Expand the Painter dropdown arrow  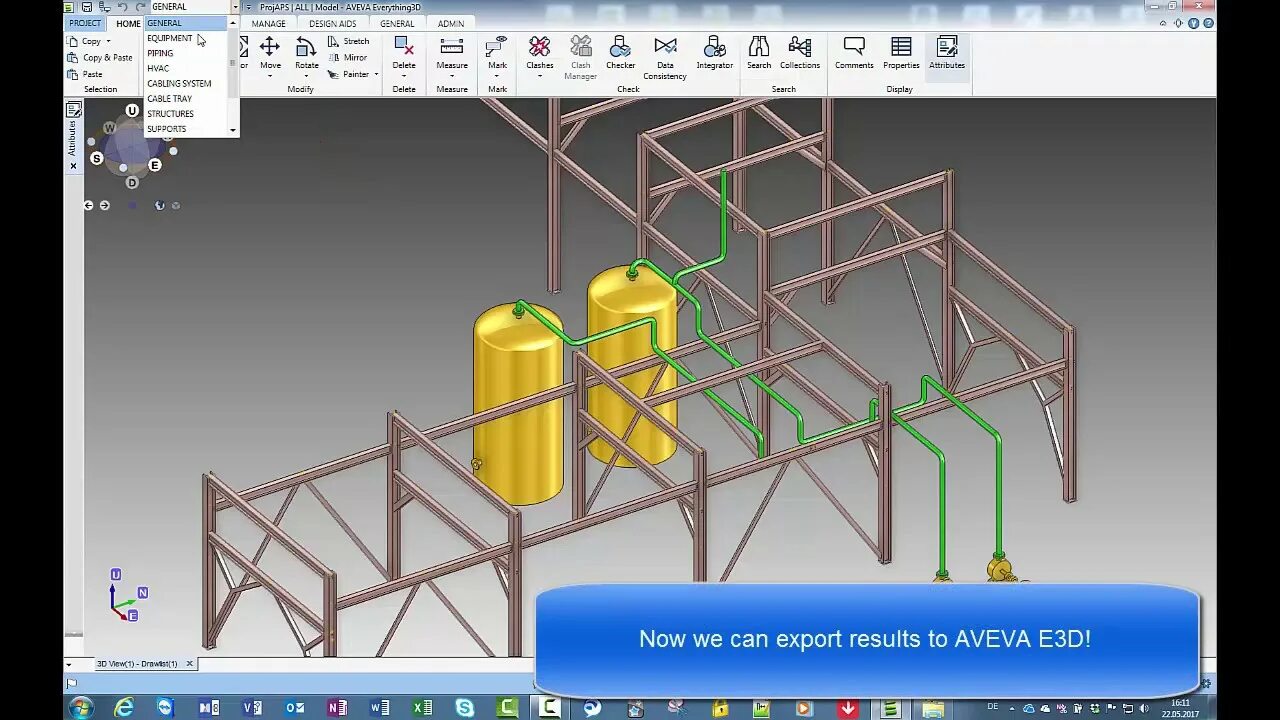click(376, 74)
